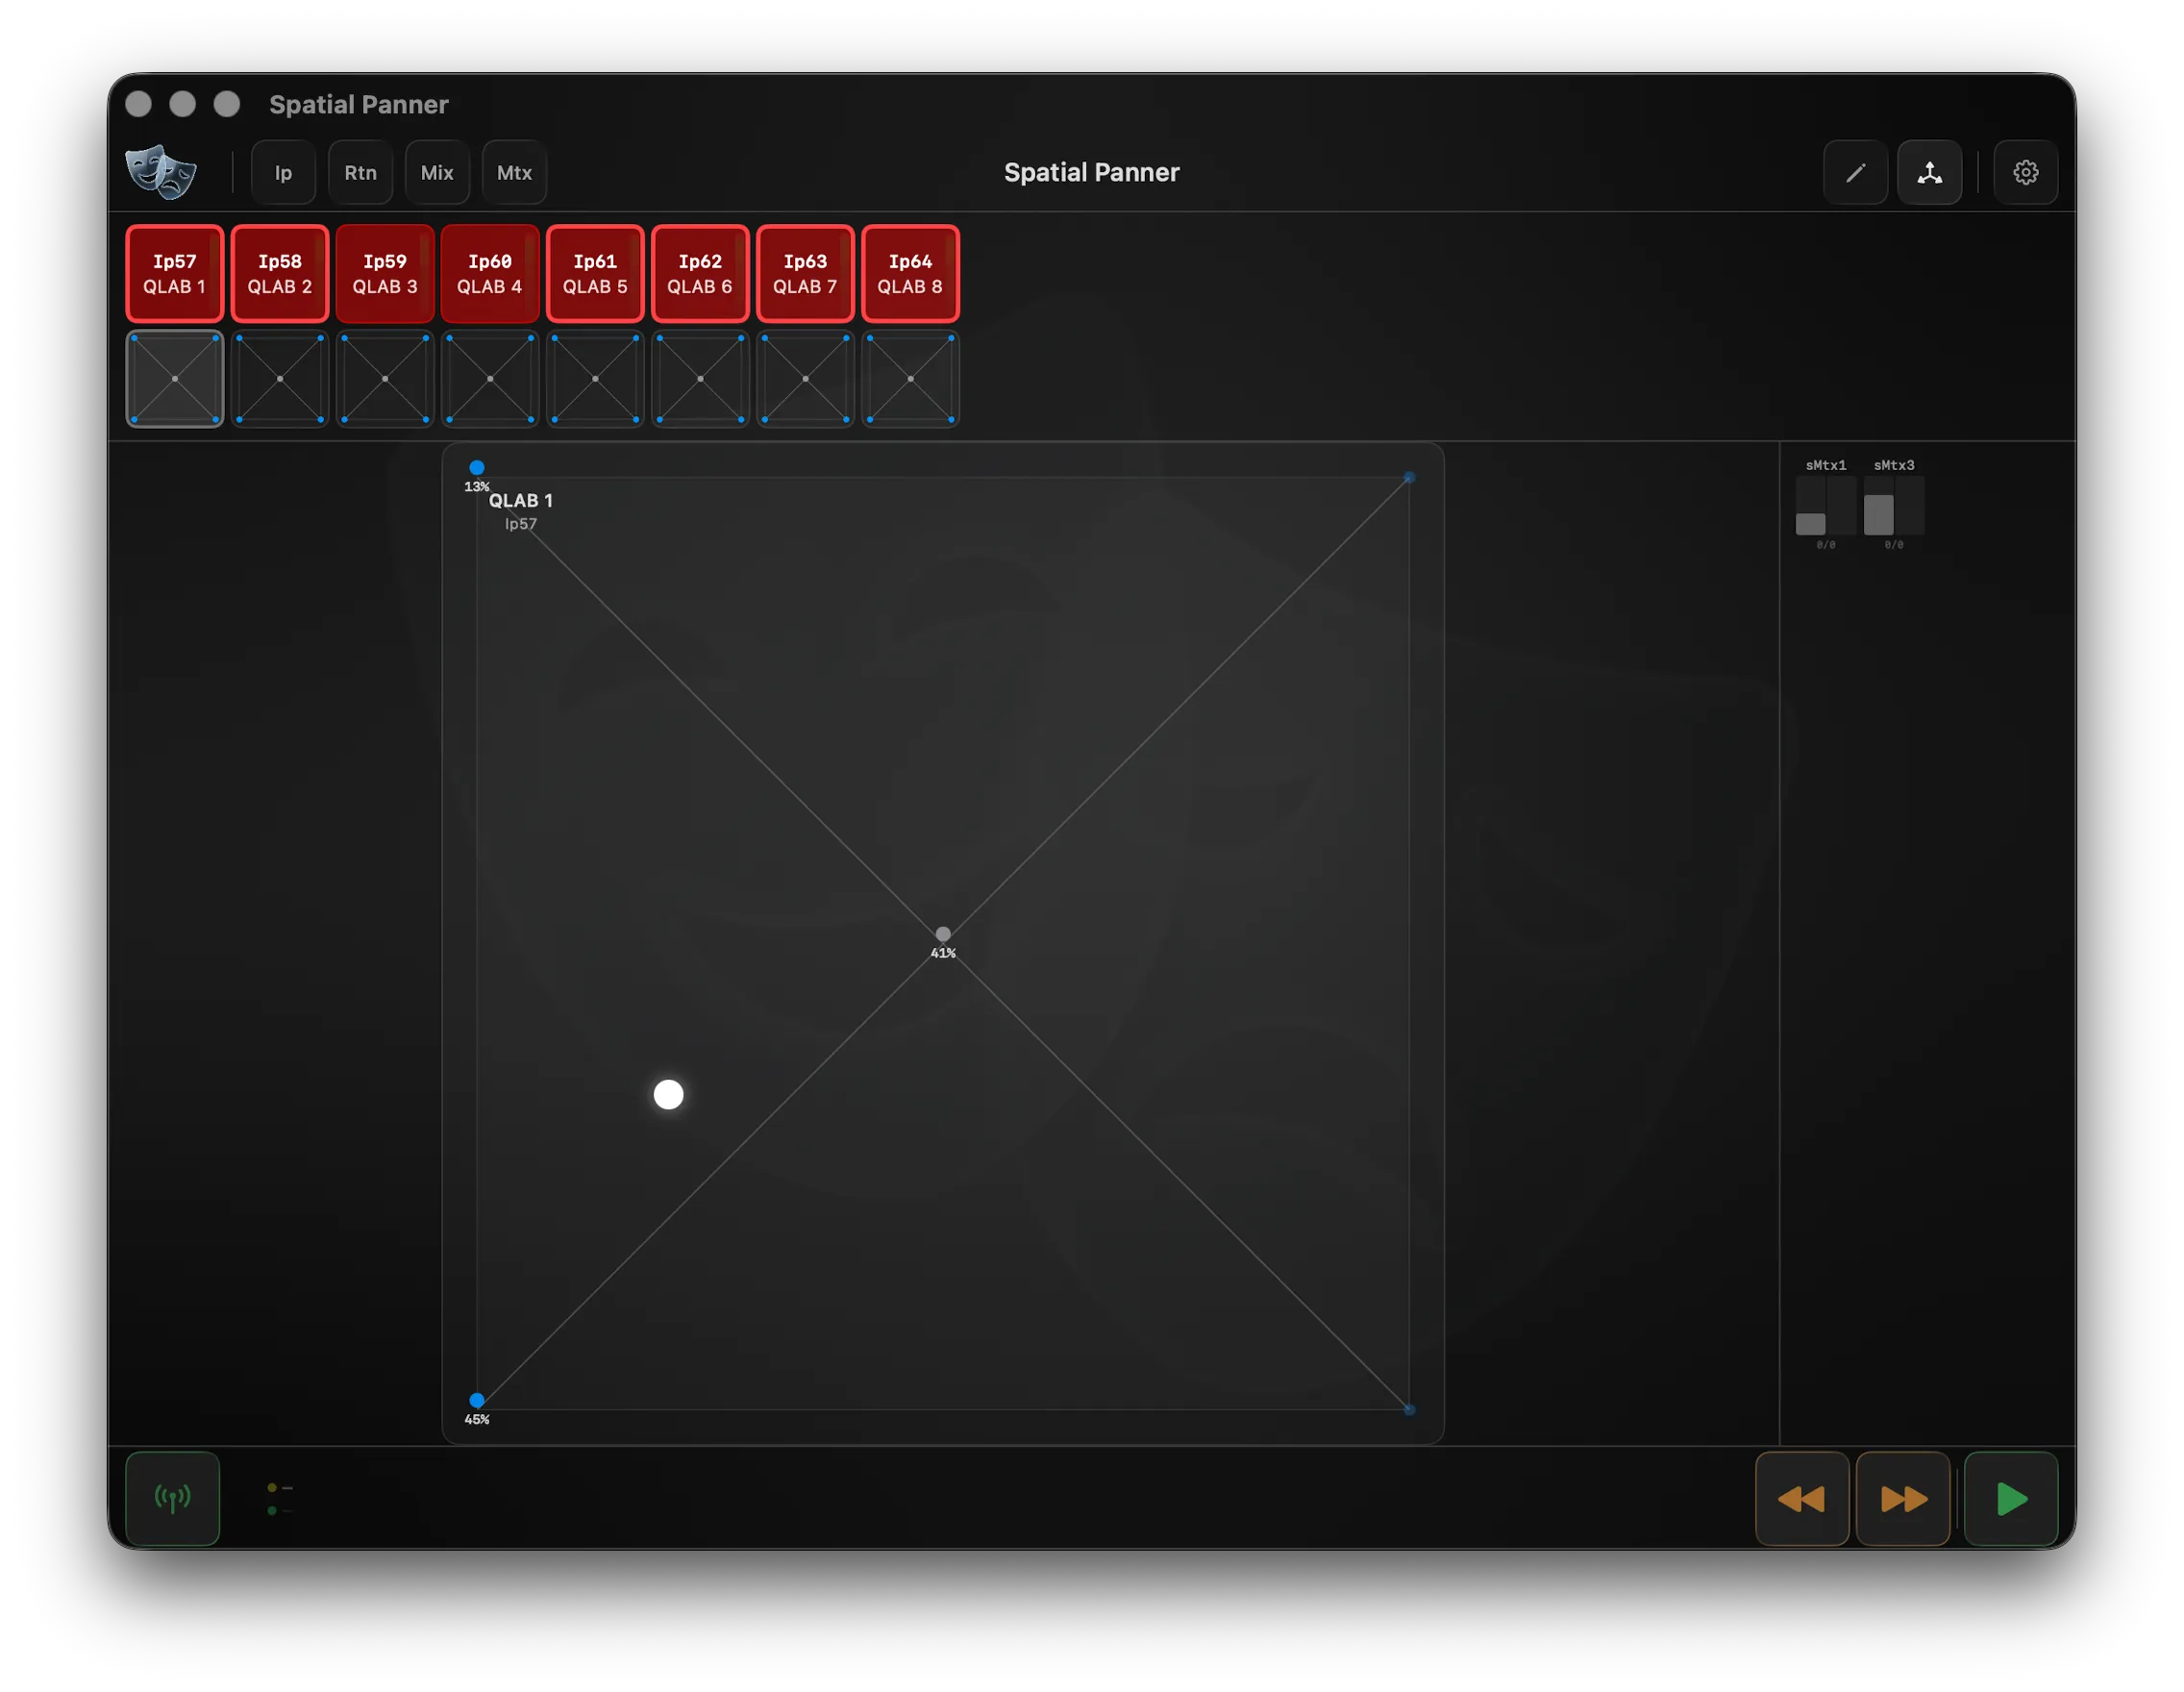
Task: Select the Ip61 QLAB 5 input
Action: pyautogui.click(x=595, y=273)
